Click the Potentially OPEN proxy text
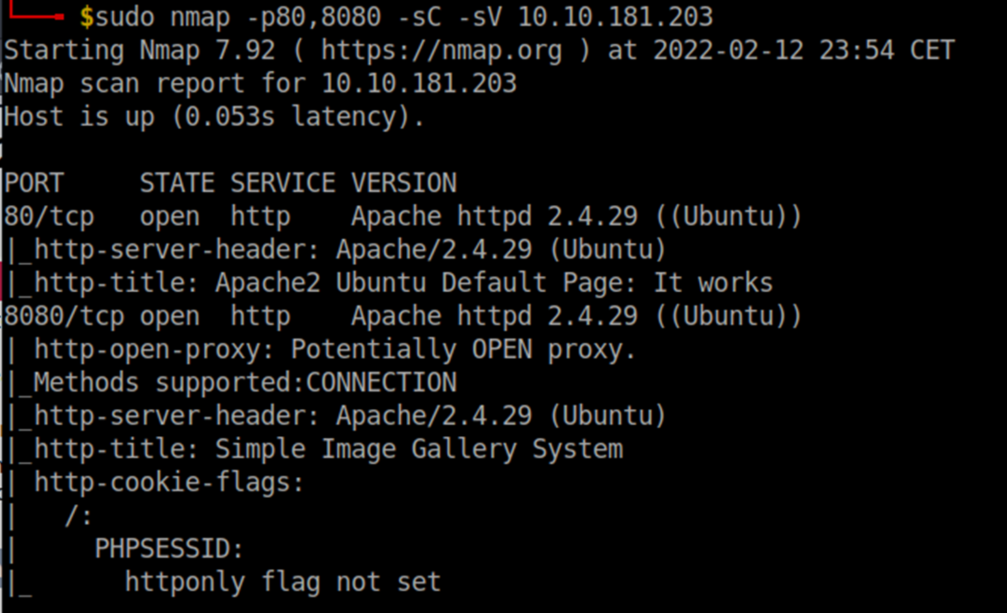 (463, 350)
